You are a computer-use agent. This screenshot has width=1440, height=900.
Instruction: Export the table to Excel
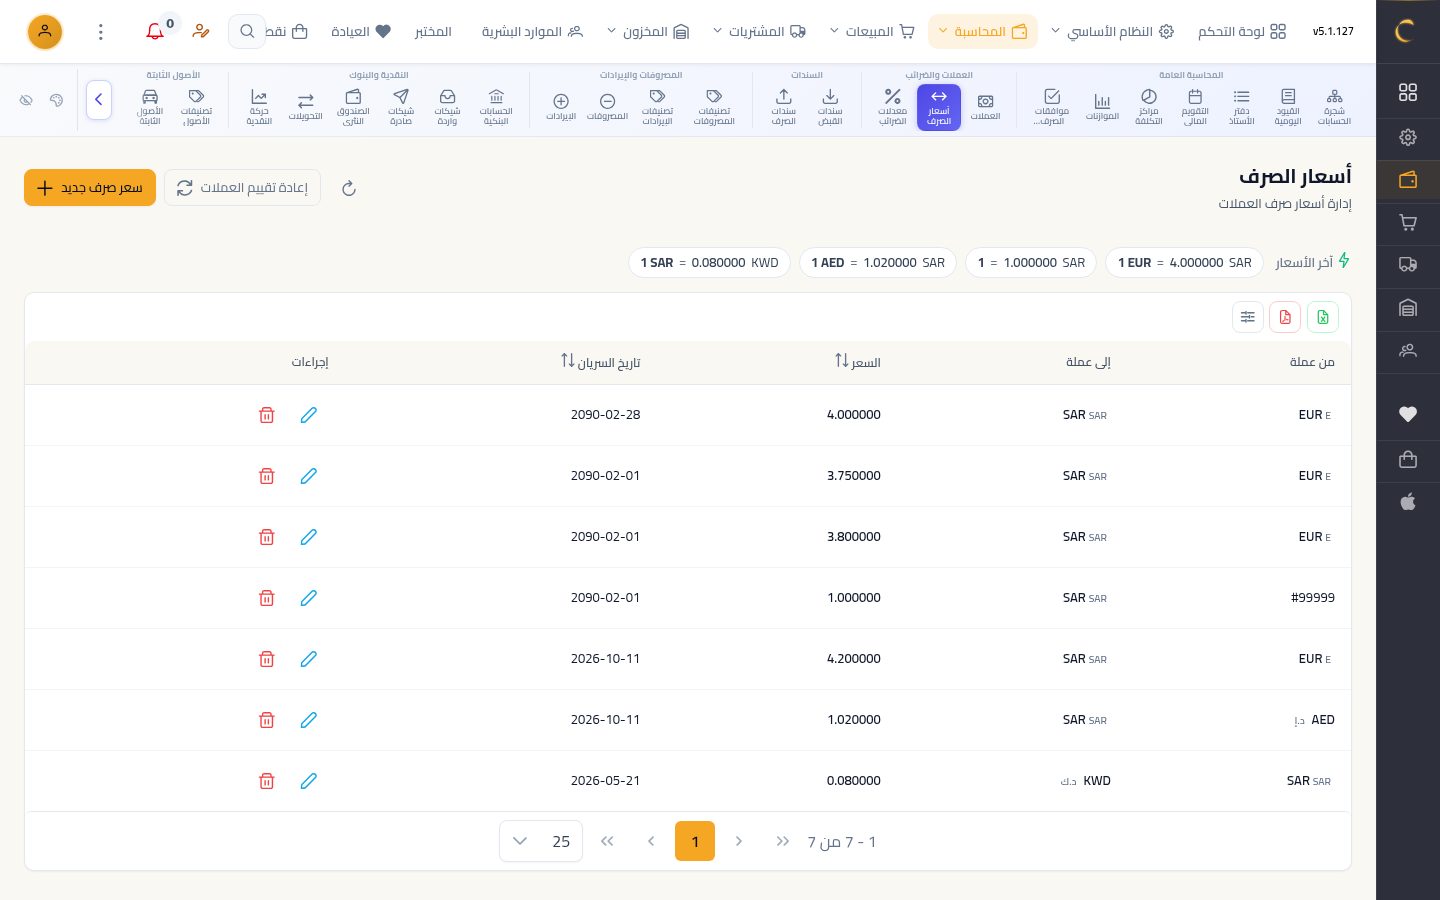[1323, 317]
